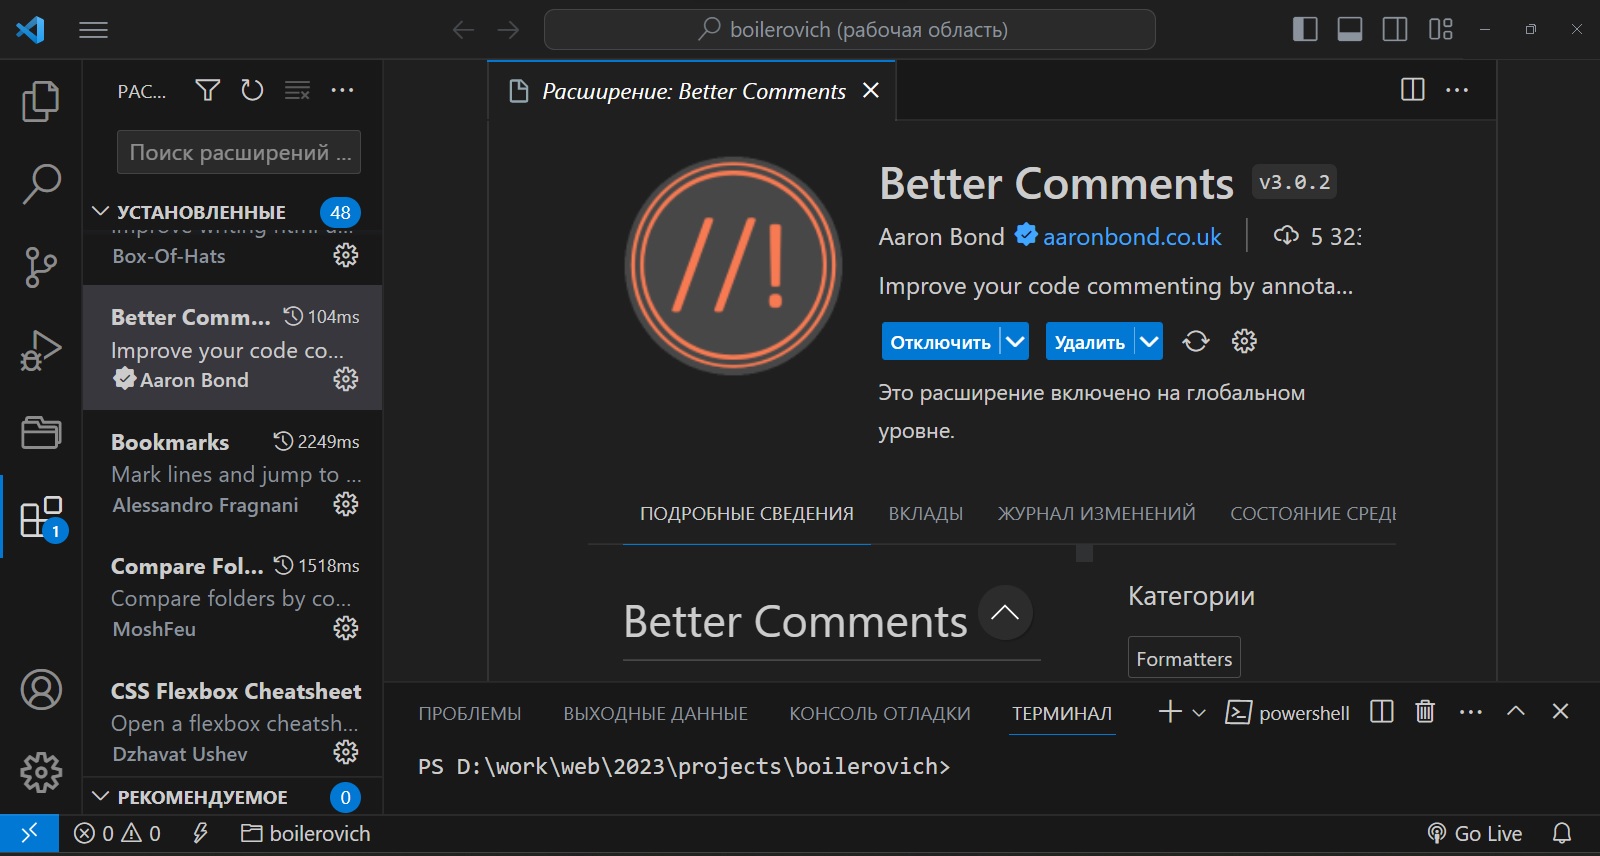Split the terminal pane

1382,712
